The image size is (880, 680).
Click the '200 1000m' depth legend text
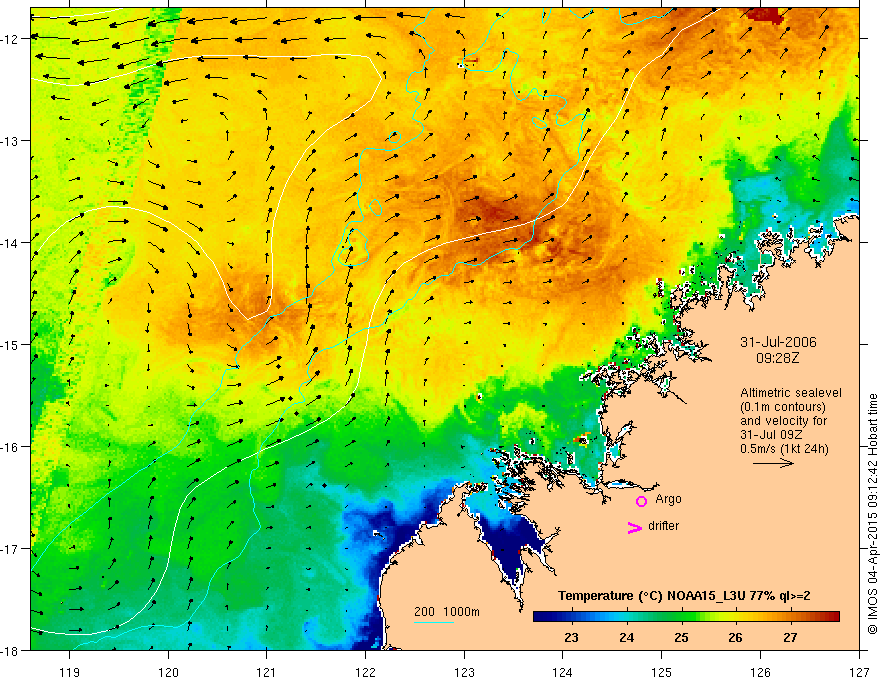click(x=447, y=612)
